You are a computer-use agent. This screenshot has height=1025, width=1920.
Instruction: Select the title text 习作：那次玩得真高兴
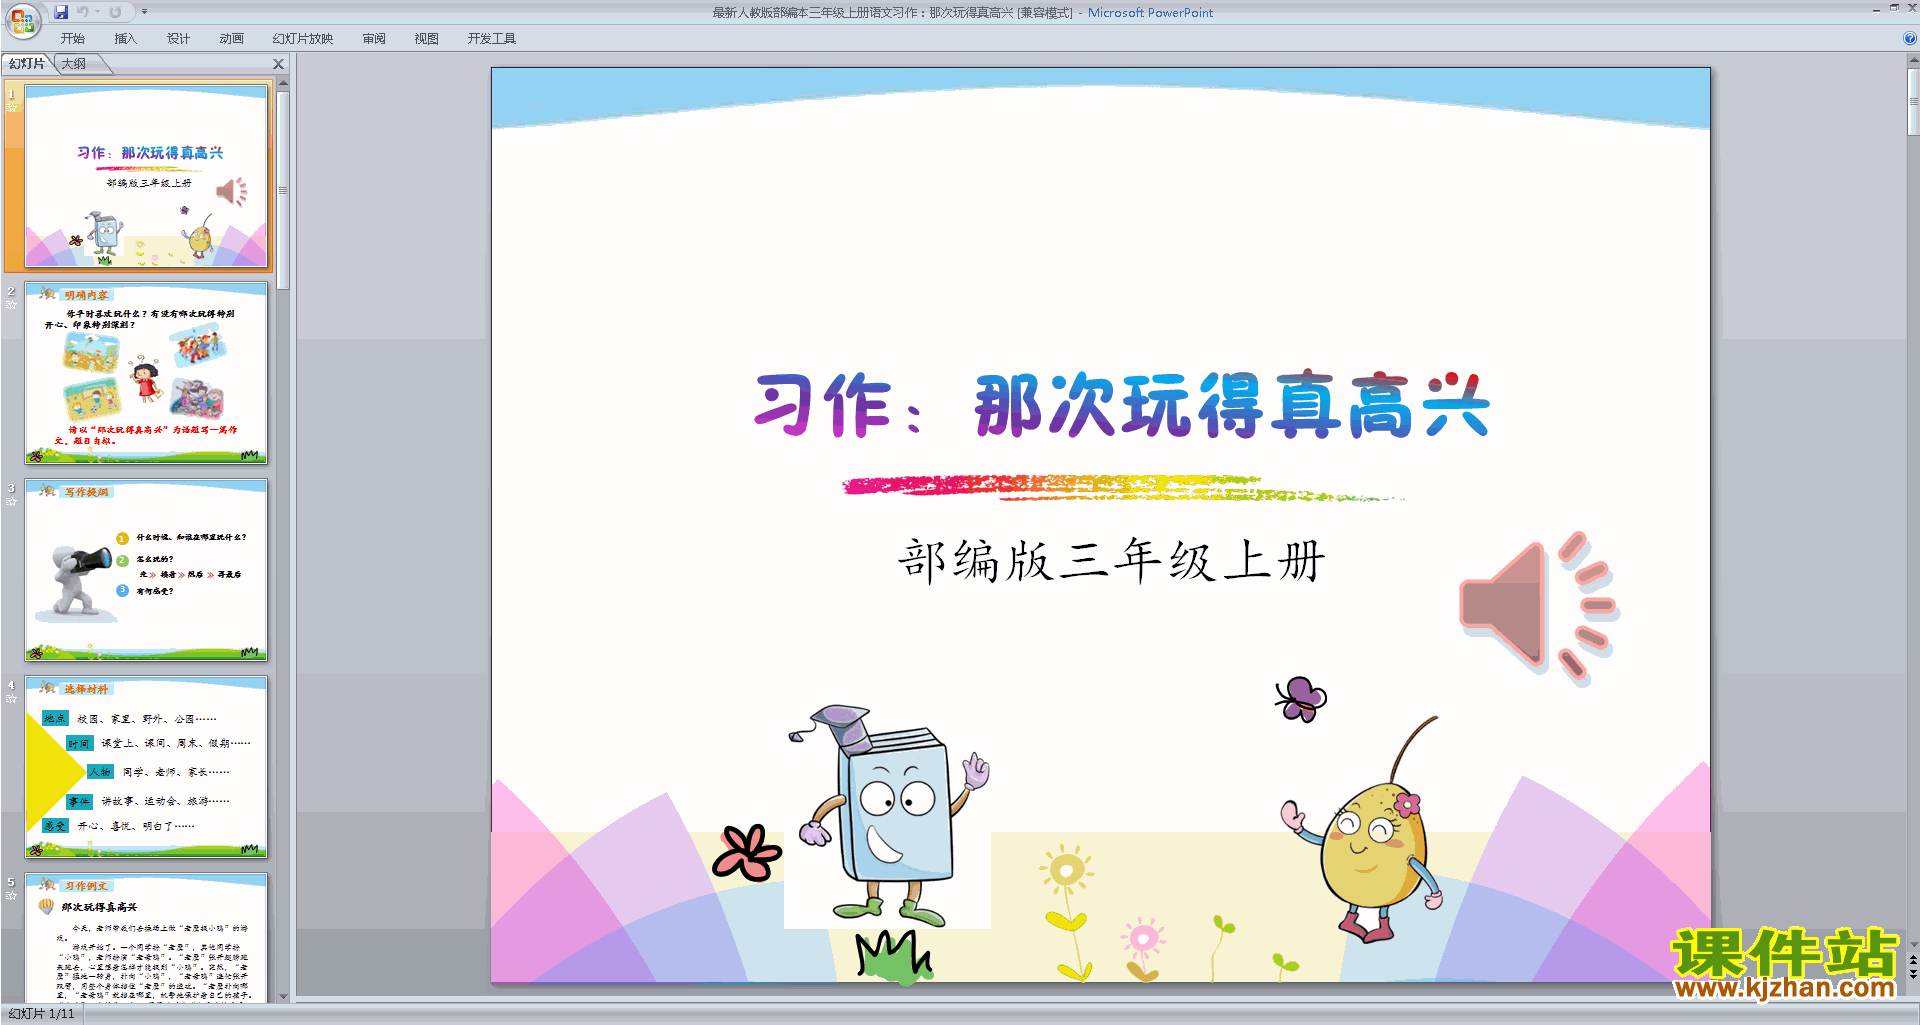[x=1122, y=405]
